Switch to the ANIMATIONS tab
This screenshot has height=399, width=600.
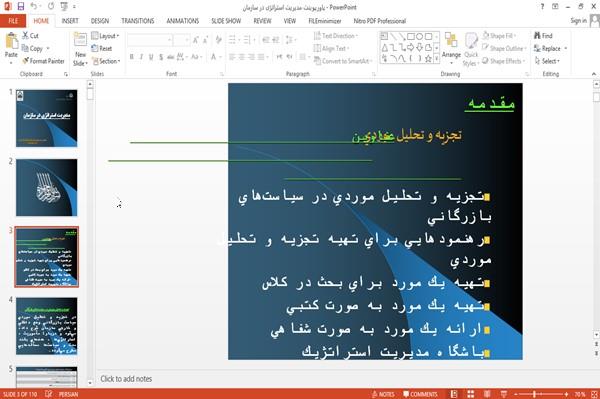[183, 21]
